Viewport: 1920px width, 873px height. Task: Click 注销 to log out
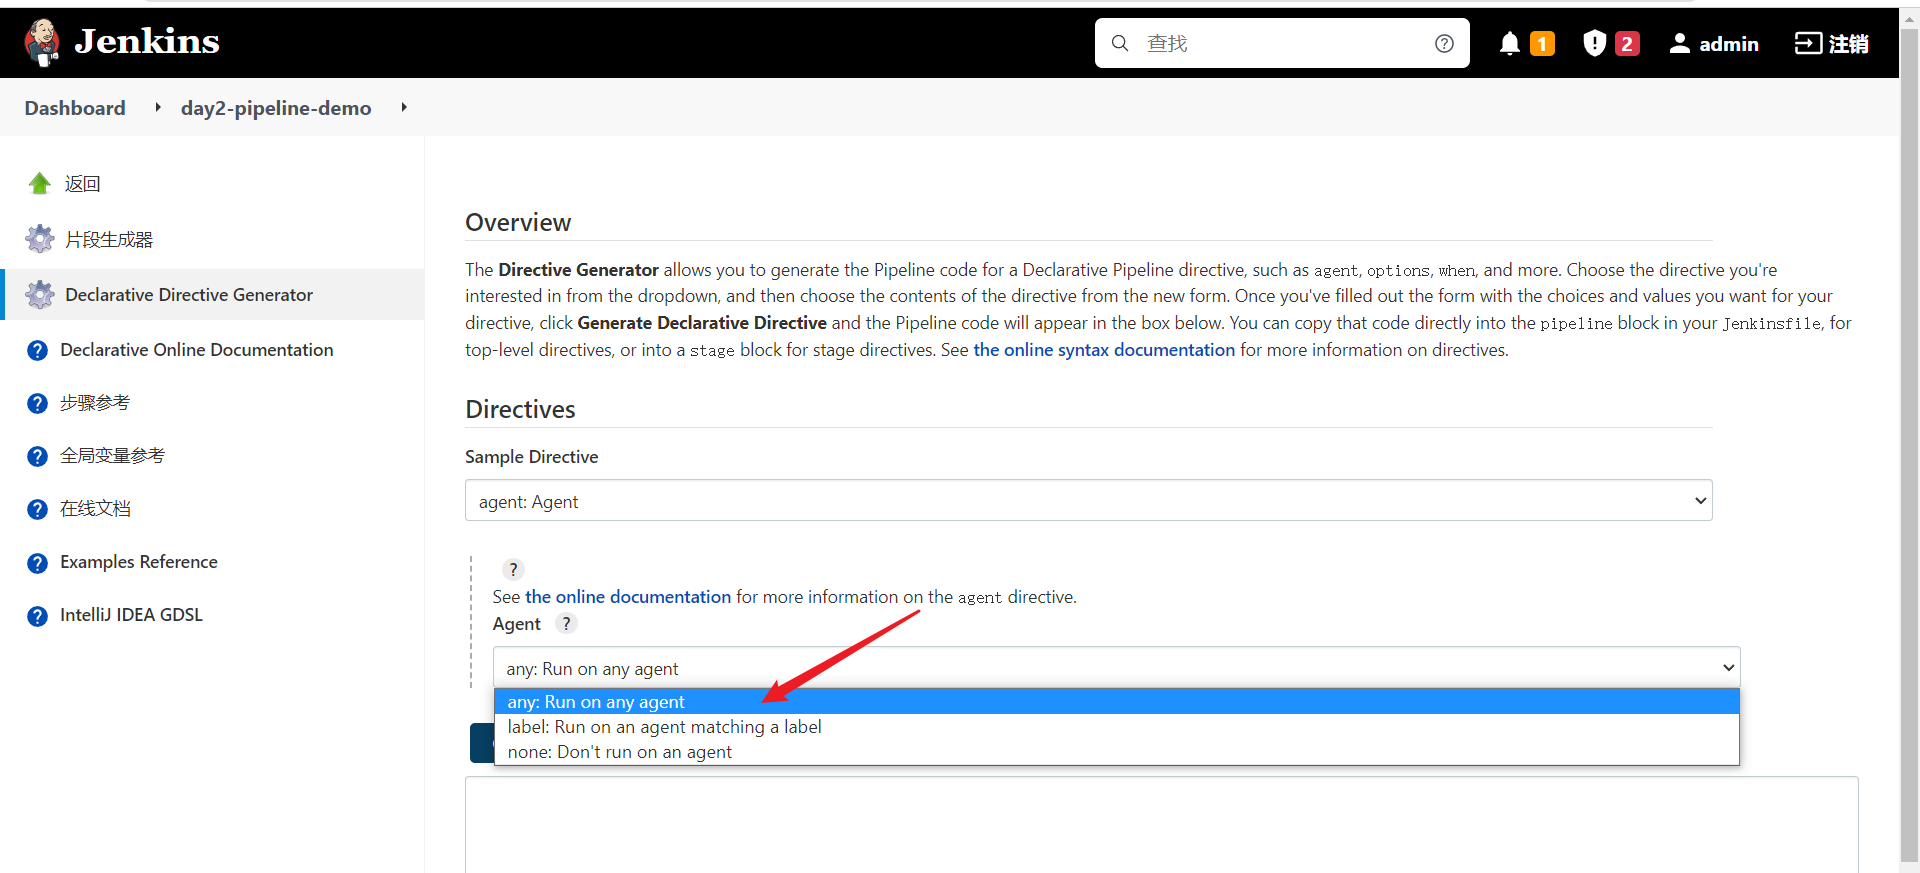(1849, 44)
